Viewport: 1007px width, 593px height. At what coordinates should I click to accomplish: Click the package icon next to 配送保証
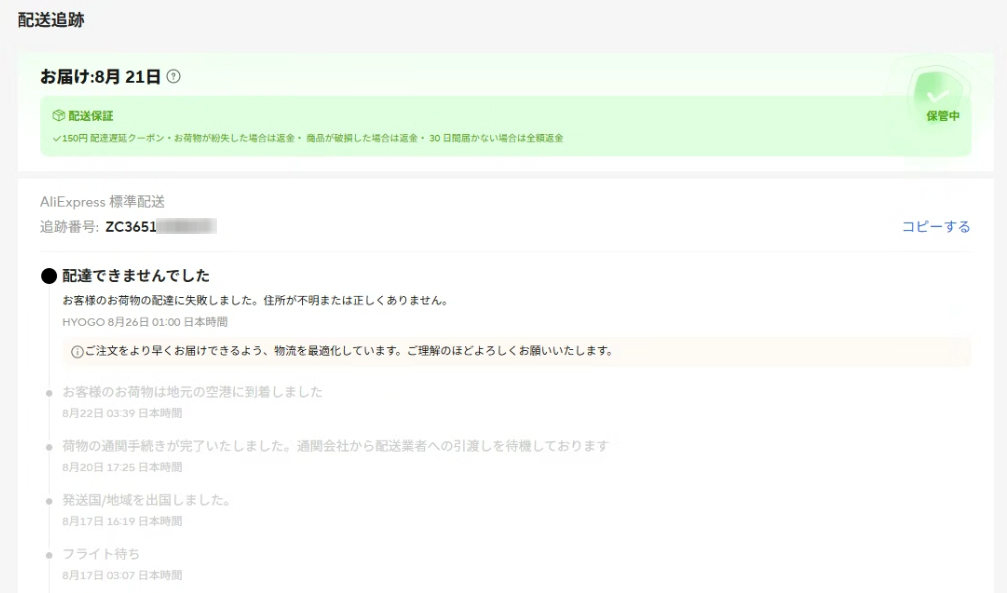click(58, 116)
